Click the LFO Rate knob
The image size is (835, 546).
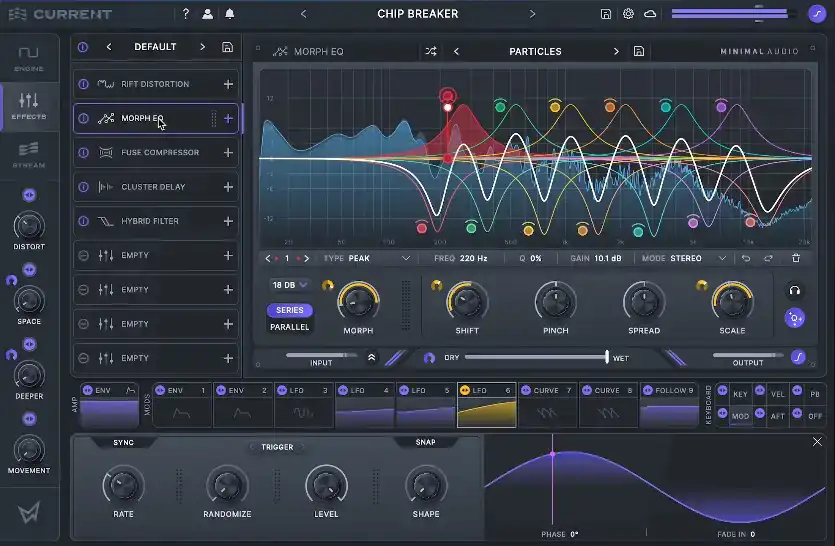pyautogui.click(x=123, y=486)
